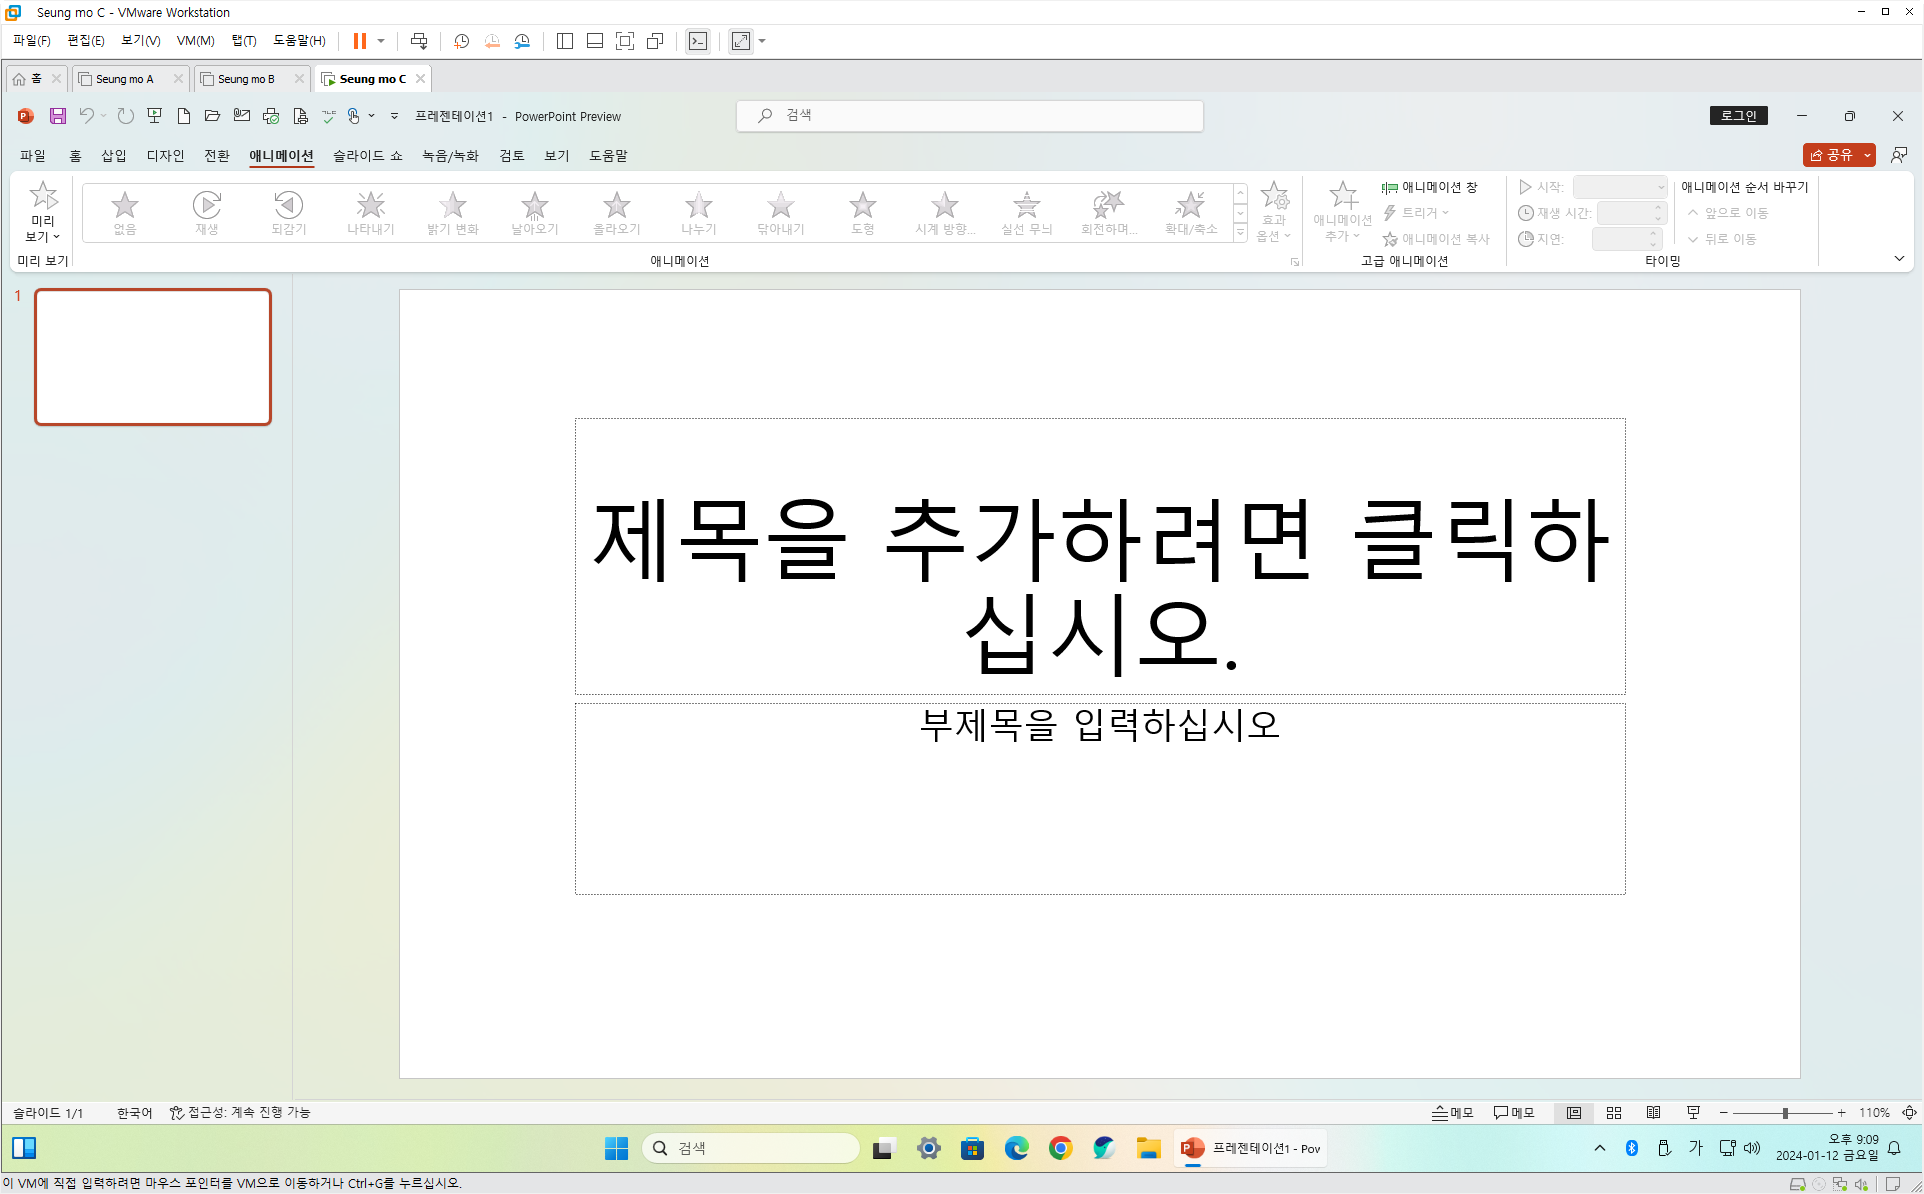The height and width of the screenshot is (1194, 1924).
Task: Open reading view from status bar
Action: pyautogui.click(x=1653, y=1112)
